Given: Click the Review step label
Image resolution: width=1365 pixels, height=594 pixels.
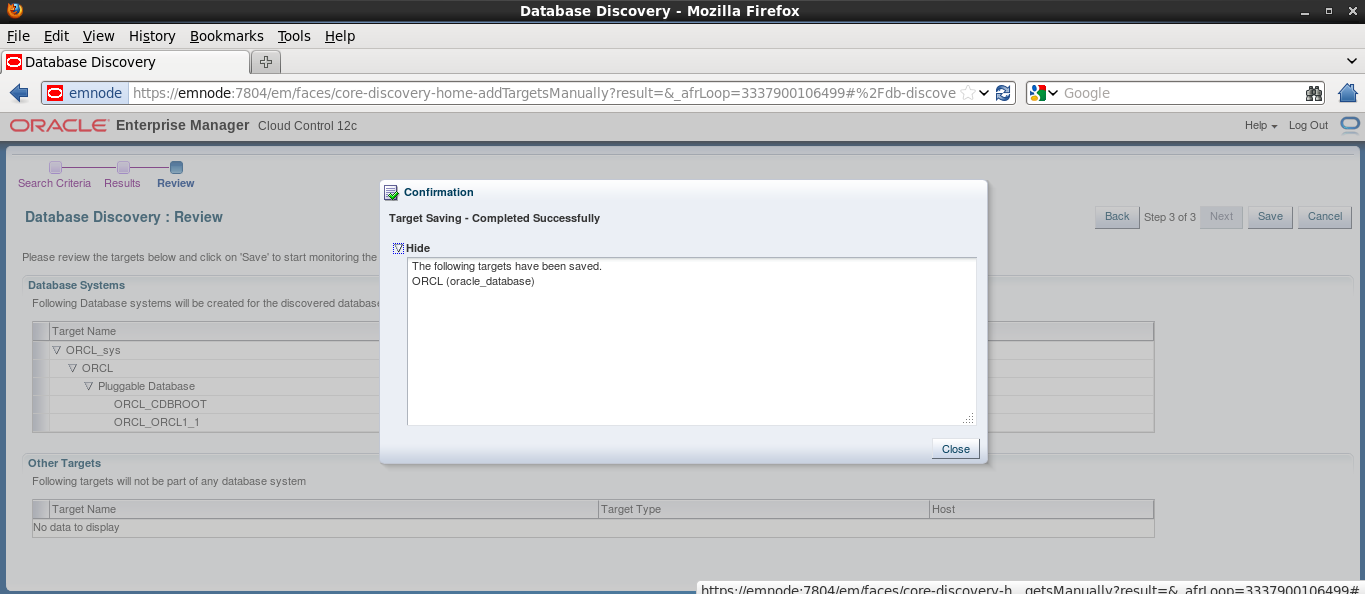Looking at the screenshot, I should (x=176, y=184).
